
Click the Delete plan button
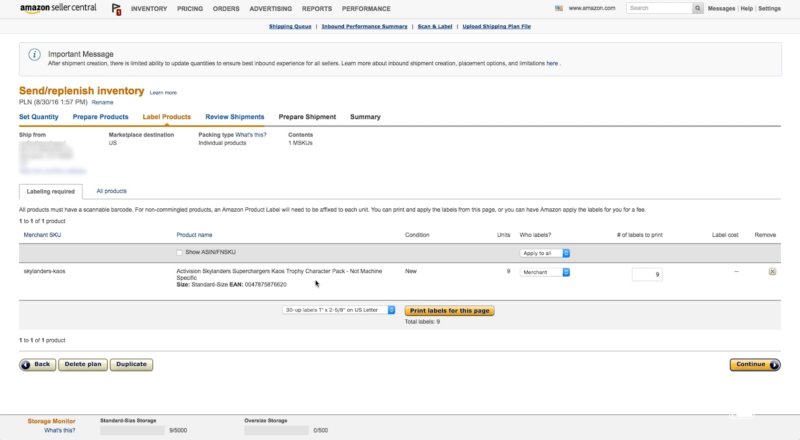click(x=83, y=364)
